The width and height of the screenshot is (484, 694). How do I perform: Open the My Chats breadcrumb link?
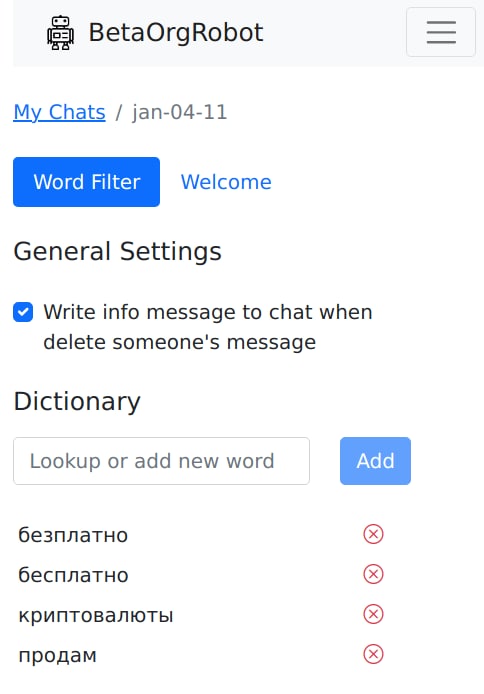[x=59, y=112]
